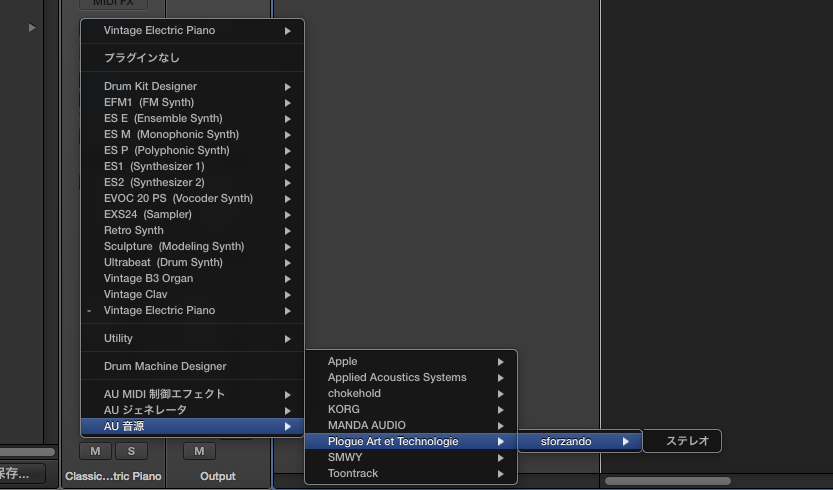Select ES P (Polyphonic Synth)
Screen dimensions: 833x490
(x=192, y=150)
